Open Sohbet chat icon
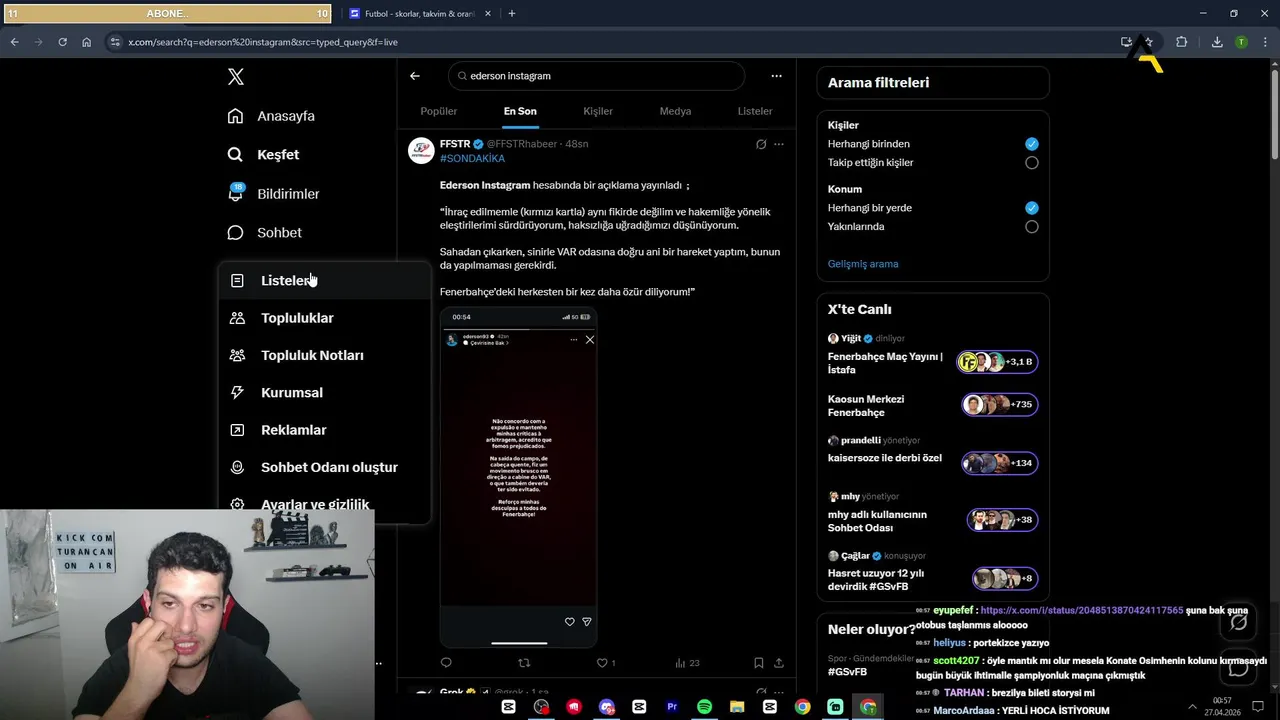Image resolution: width=1280 pixels, height=720 pixels. pos(235,233)
